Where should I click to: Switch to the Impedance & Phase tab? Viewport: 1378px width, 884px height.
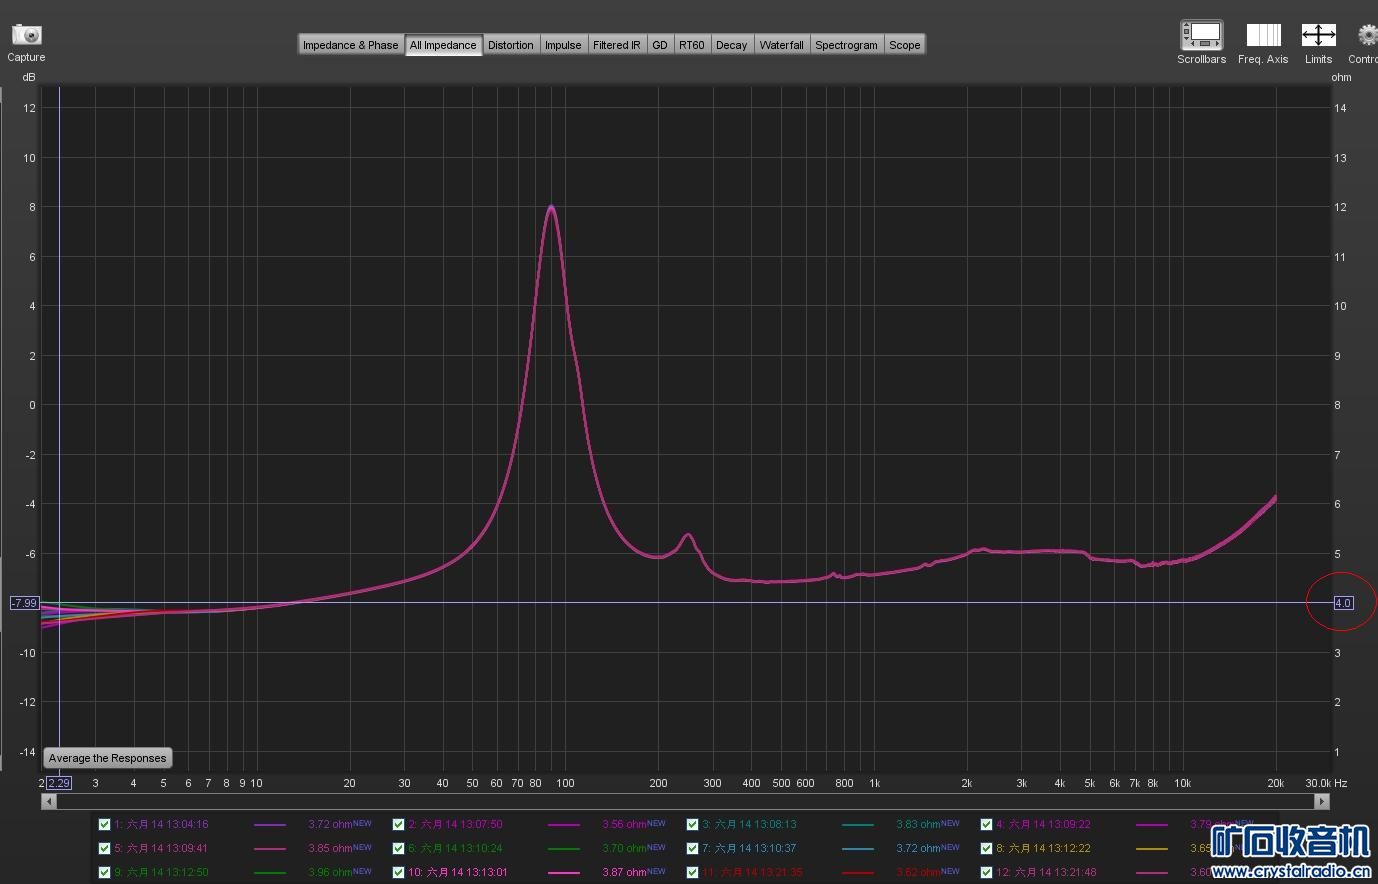(350, 45)
